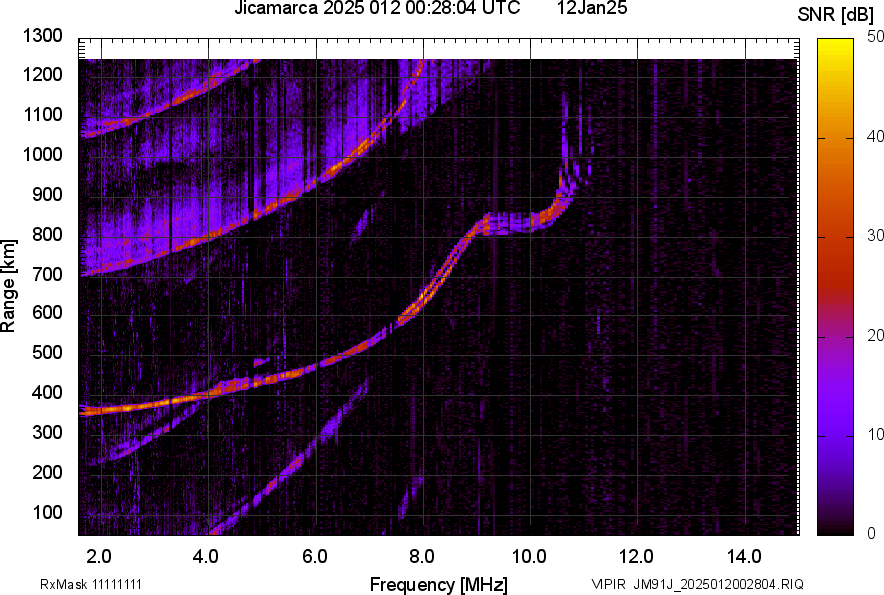Click the filename 'JM91J_2025012002804.RIQ'
The height and width of the screenshot is (595, 884).
(718, 584)
